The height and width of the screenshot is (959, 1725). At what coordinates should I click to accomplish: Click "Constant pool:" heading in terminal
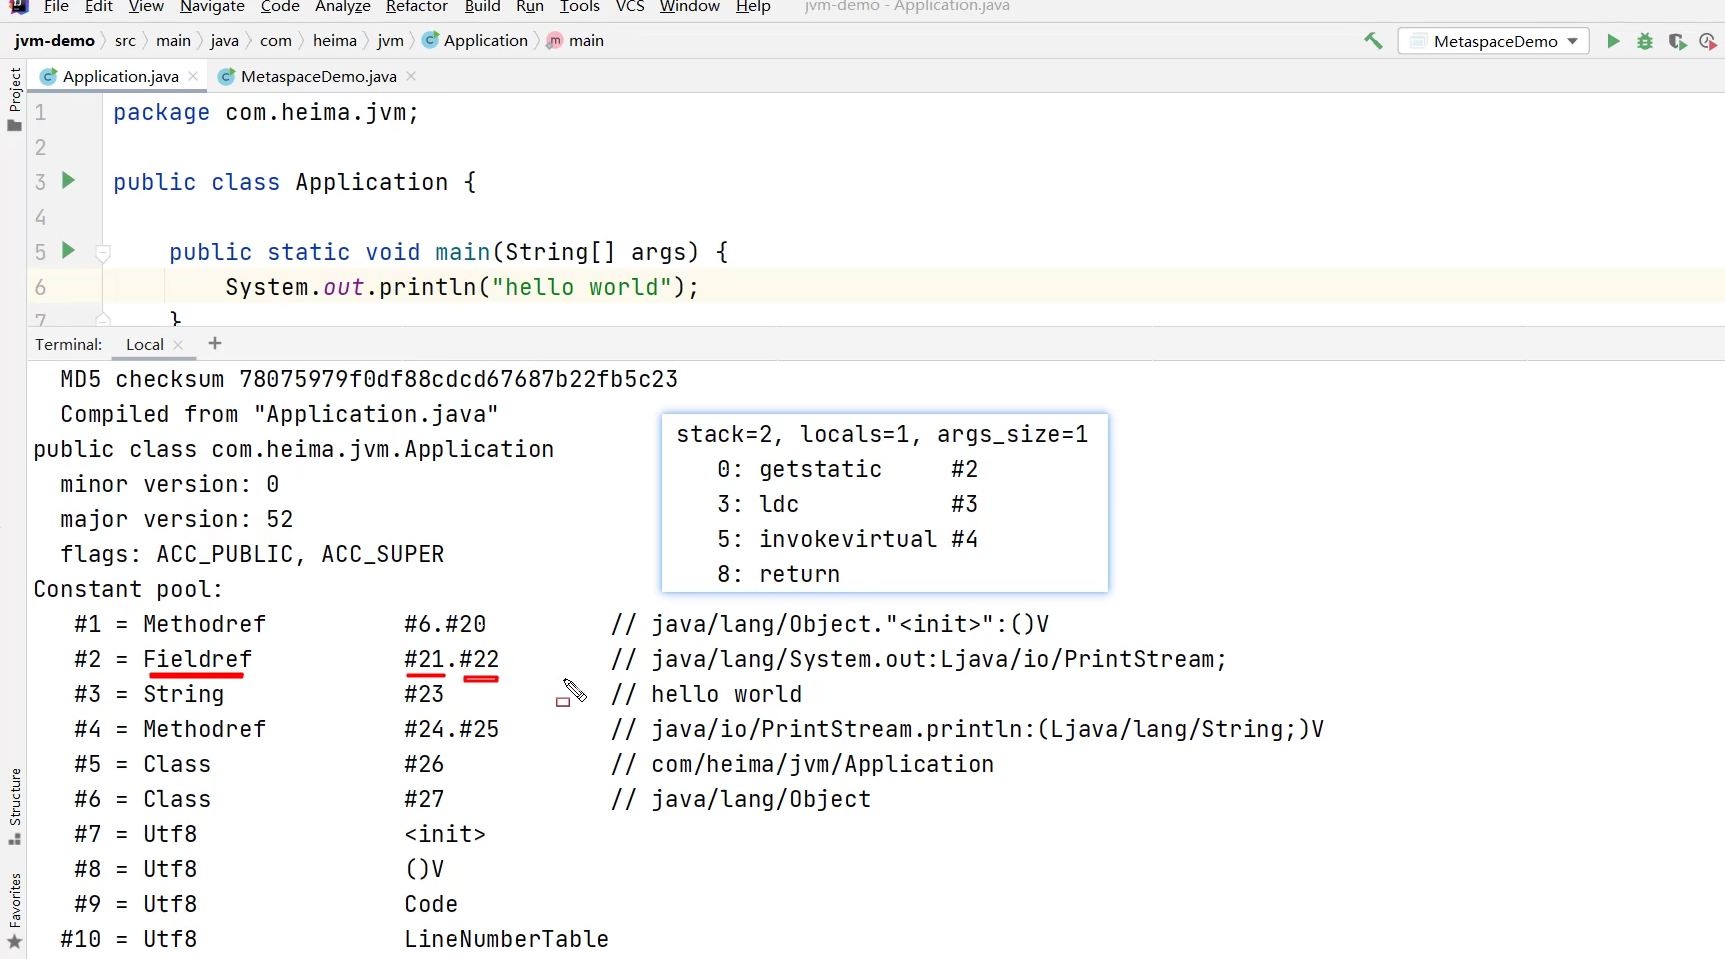(x=128, y=589)
